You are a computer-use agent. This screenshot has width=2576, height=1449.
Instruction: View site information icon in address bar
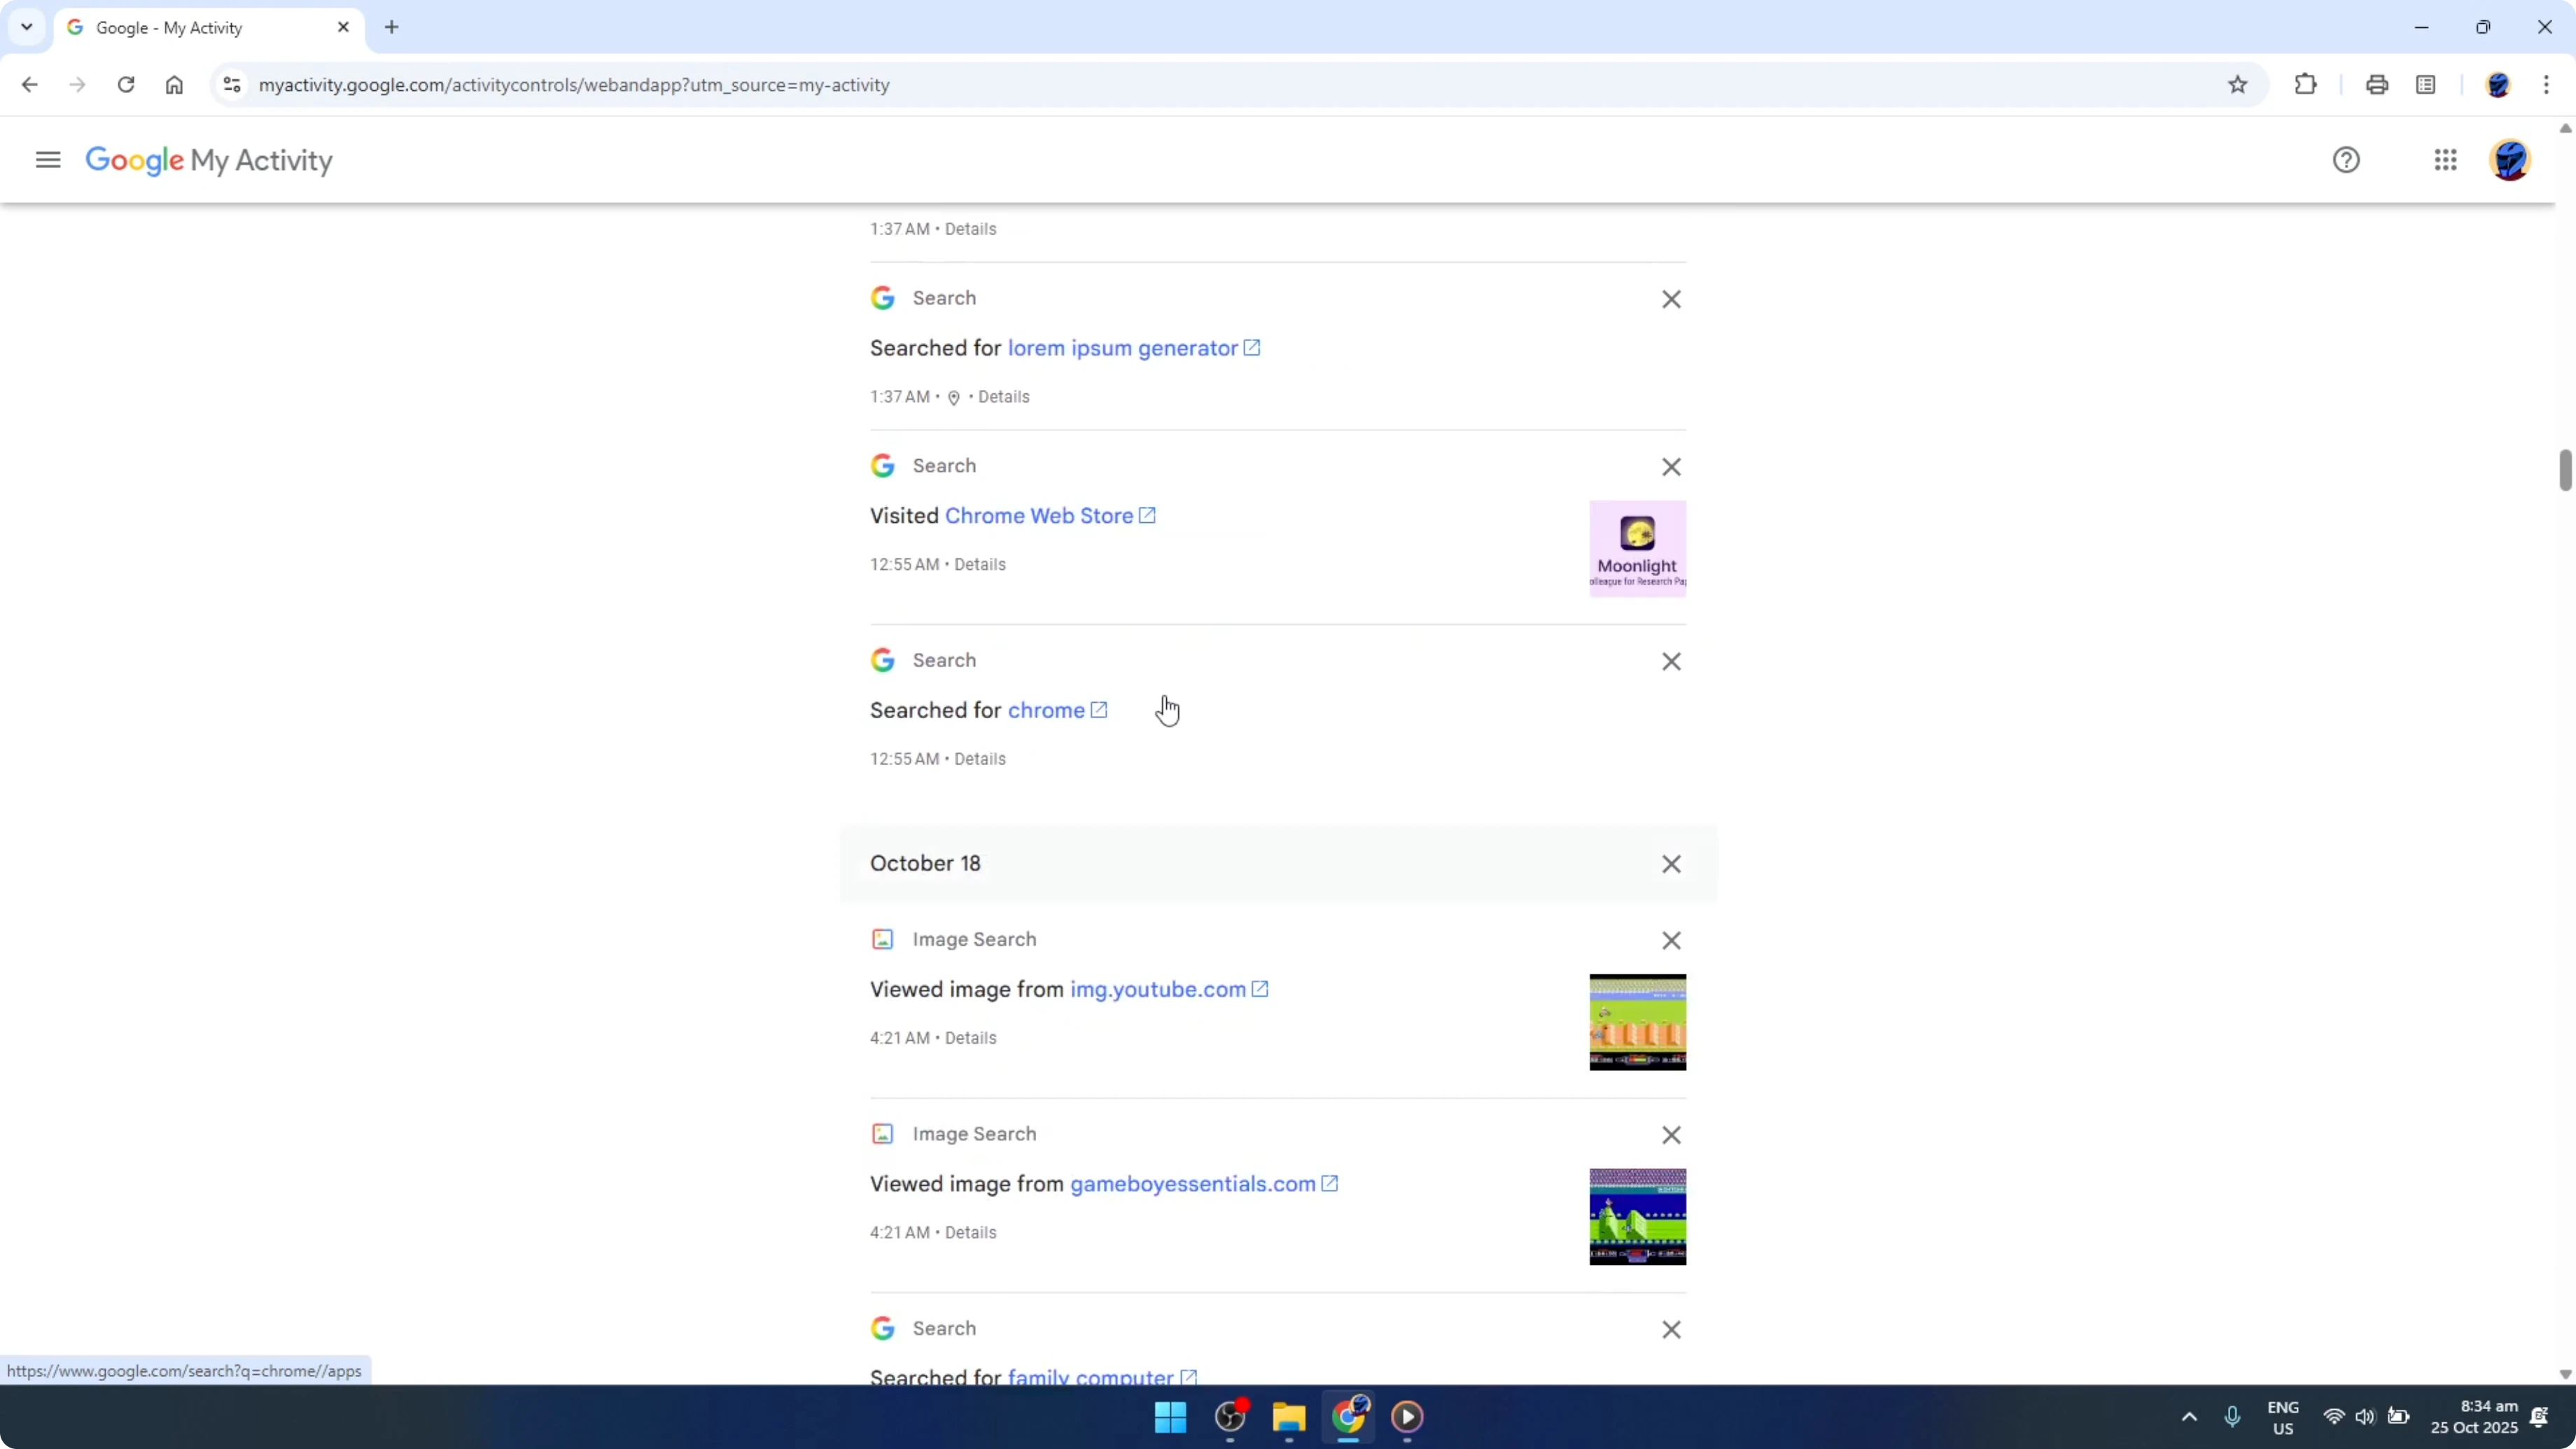232,85
